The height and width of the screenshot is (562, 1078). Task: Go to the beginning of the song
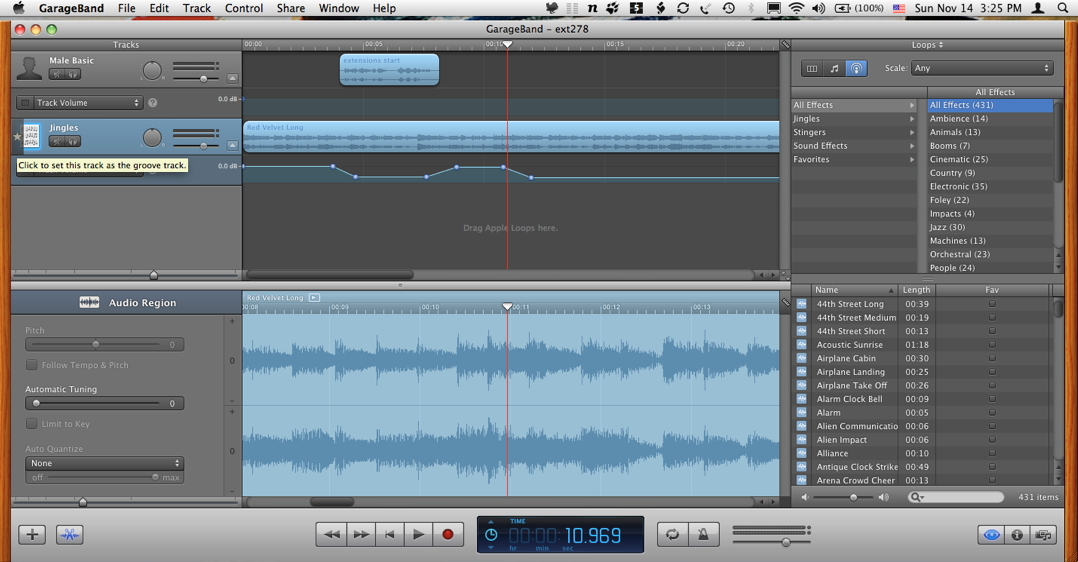coord(390,534)
